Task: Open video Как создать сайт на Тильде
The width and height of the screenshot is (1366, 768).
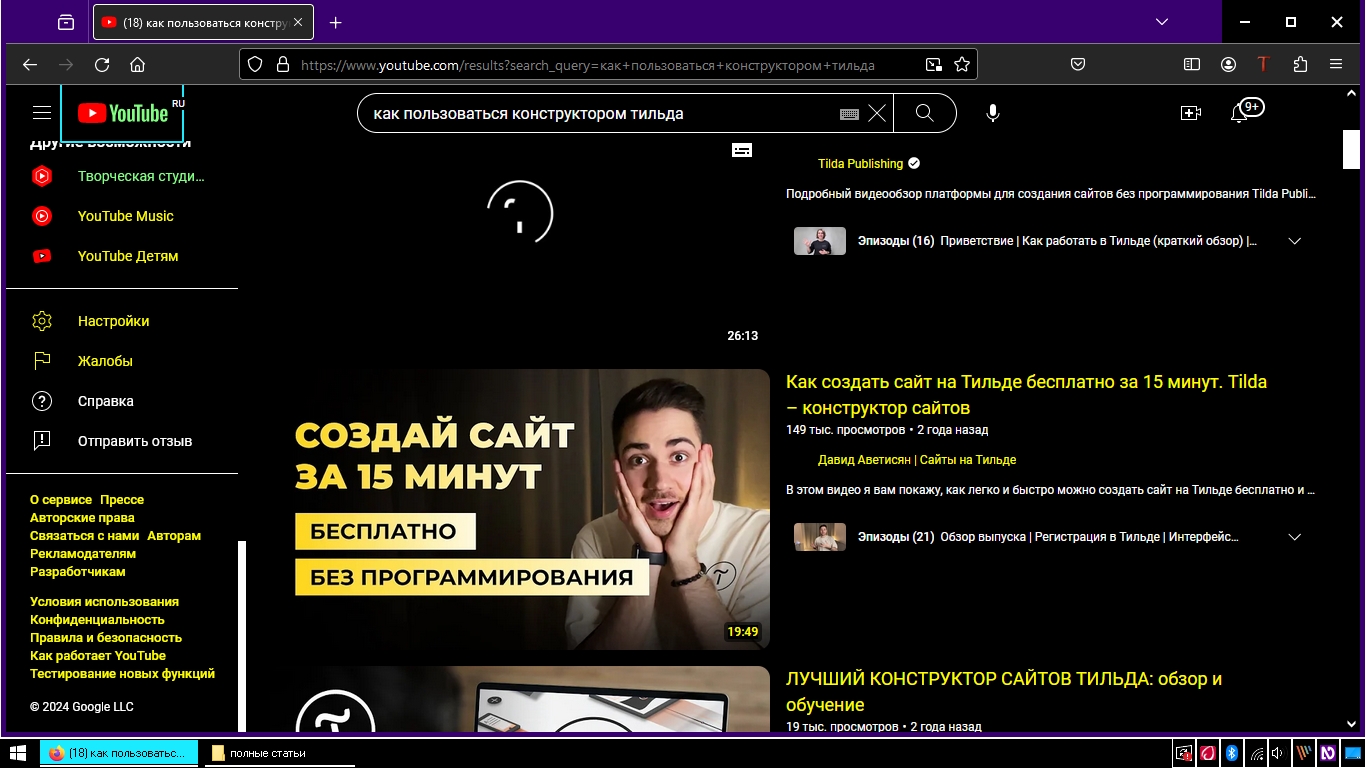Action: 1026,394
